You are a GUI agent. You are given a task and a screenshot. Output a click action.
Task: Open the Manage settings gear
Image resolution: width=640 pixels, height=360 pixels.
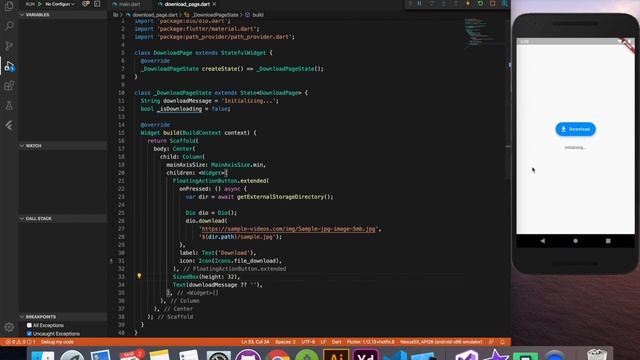click(9, 327)
